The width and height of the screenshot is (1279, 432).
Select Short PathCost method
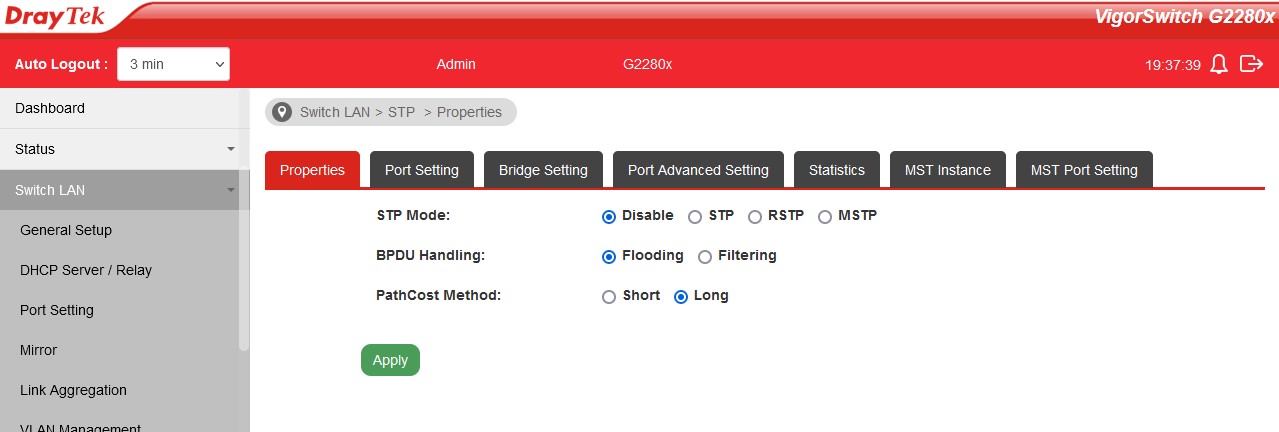click(609, 296)
